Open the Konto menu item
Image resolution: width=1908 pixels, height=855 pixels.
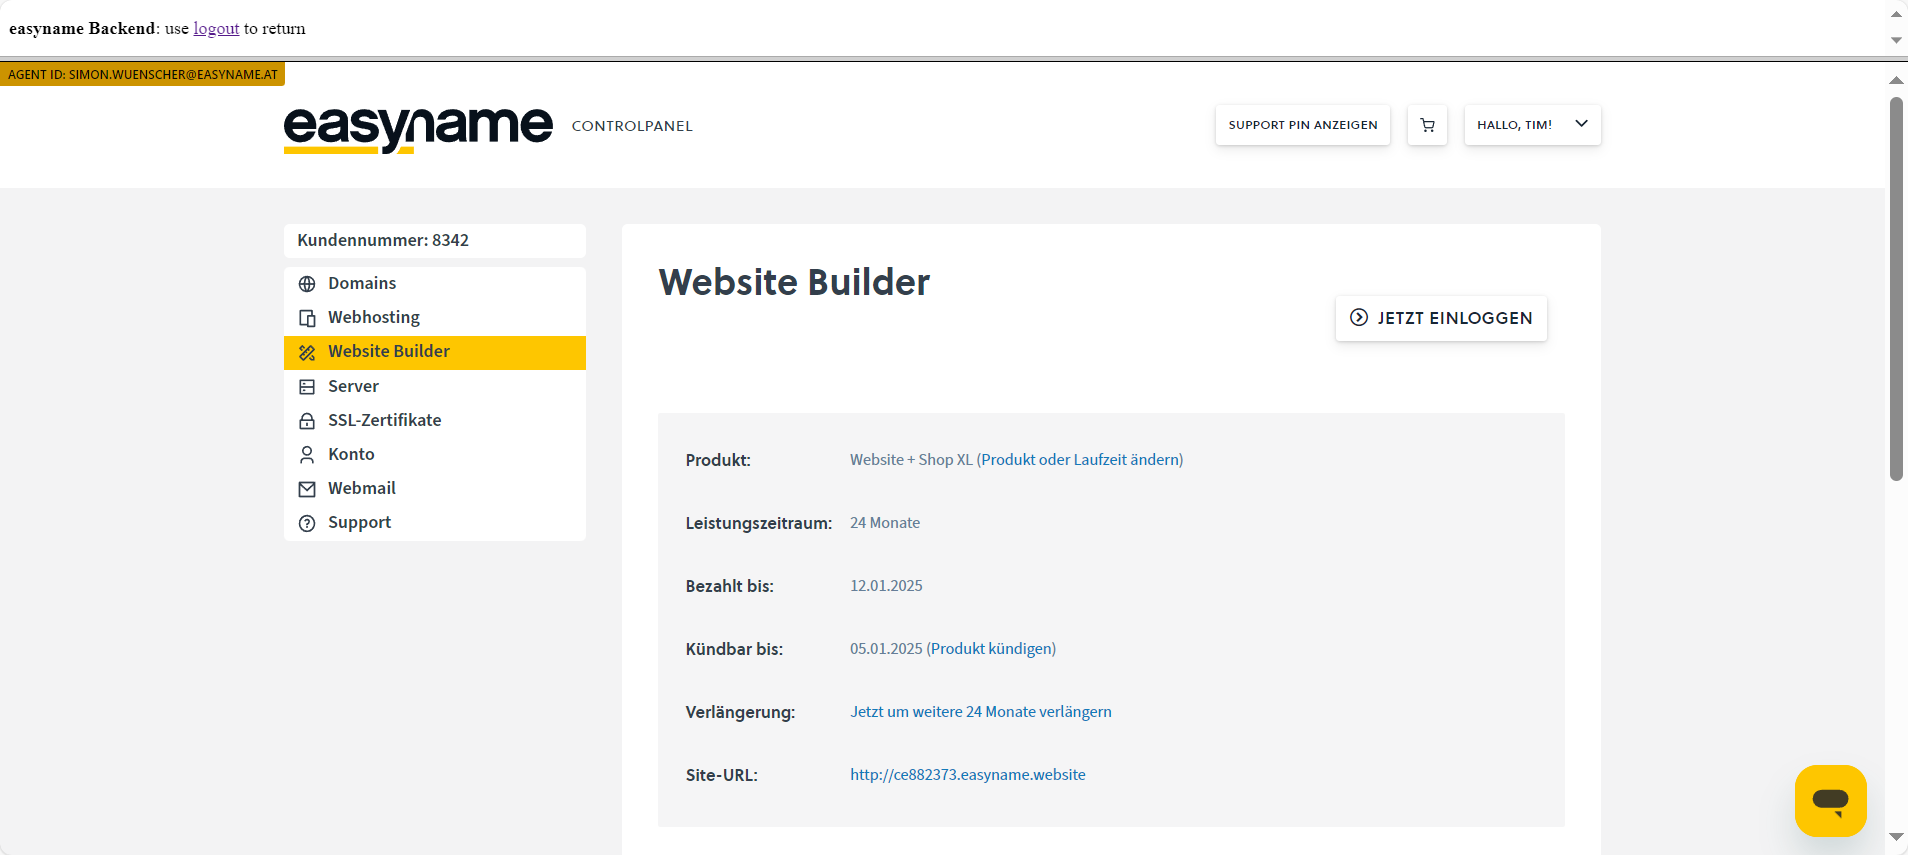pos(351,454)
